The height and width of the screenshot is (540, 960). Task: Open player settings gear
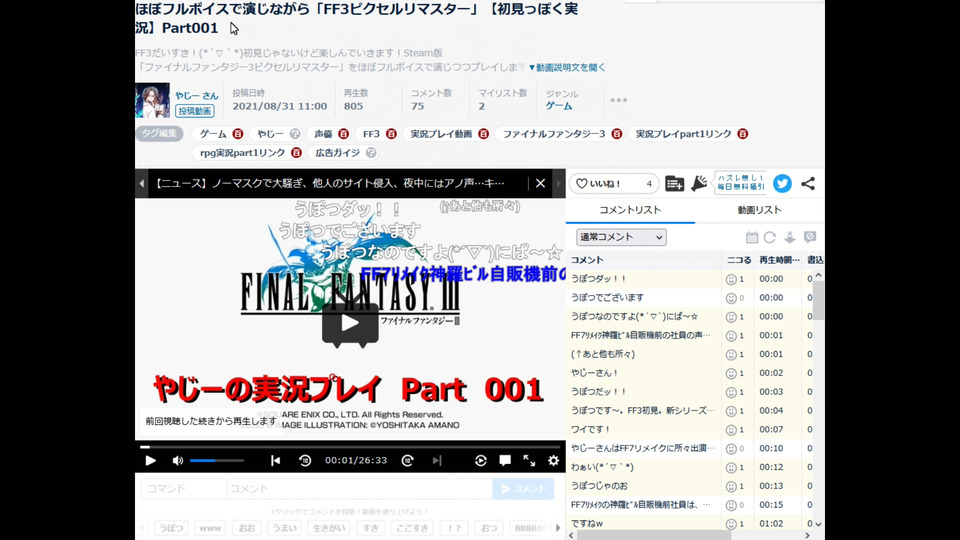(x=553, y=460)
